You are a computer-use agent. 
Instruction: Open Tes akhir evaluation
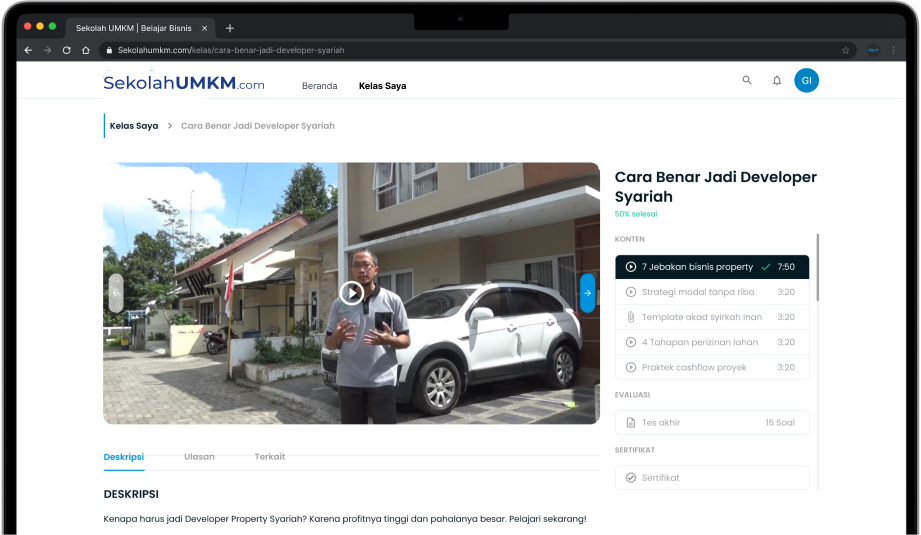pos(711,423)
